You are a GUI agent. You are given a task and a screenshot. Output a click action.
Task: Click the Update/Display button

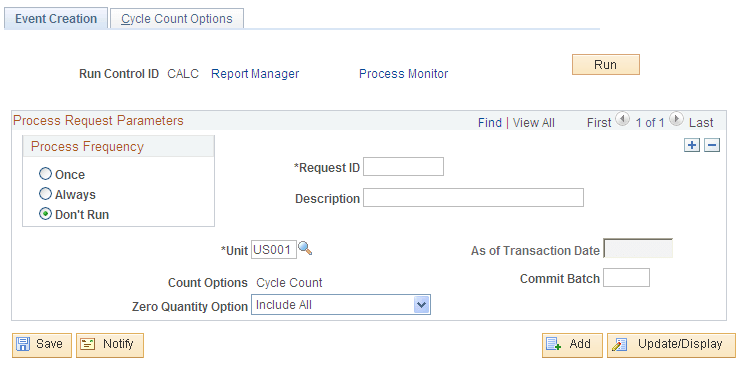coord(671,344)
